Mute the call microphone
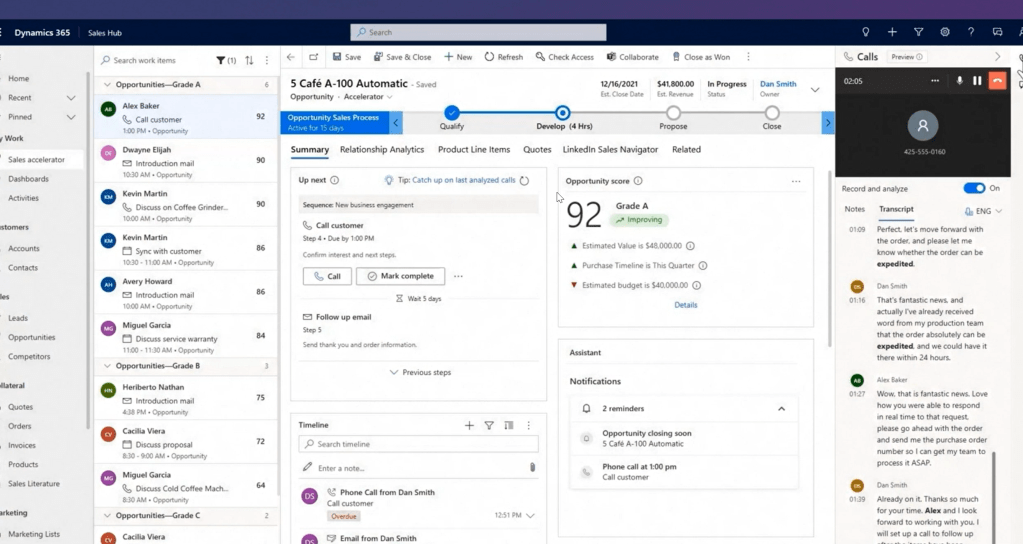This screenshot has height=544, width=1023. click(x=959, y=81)
